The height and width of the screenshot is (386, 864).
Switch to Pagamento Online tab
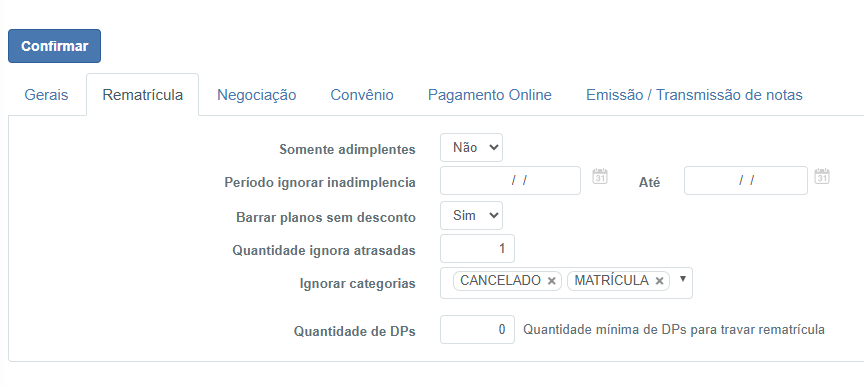490,95
